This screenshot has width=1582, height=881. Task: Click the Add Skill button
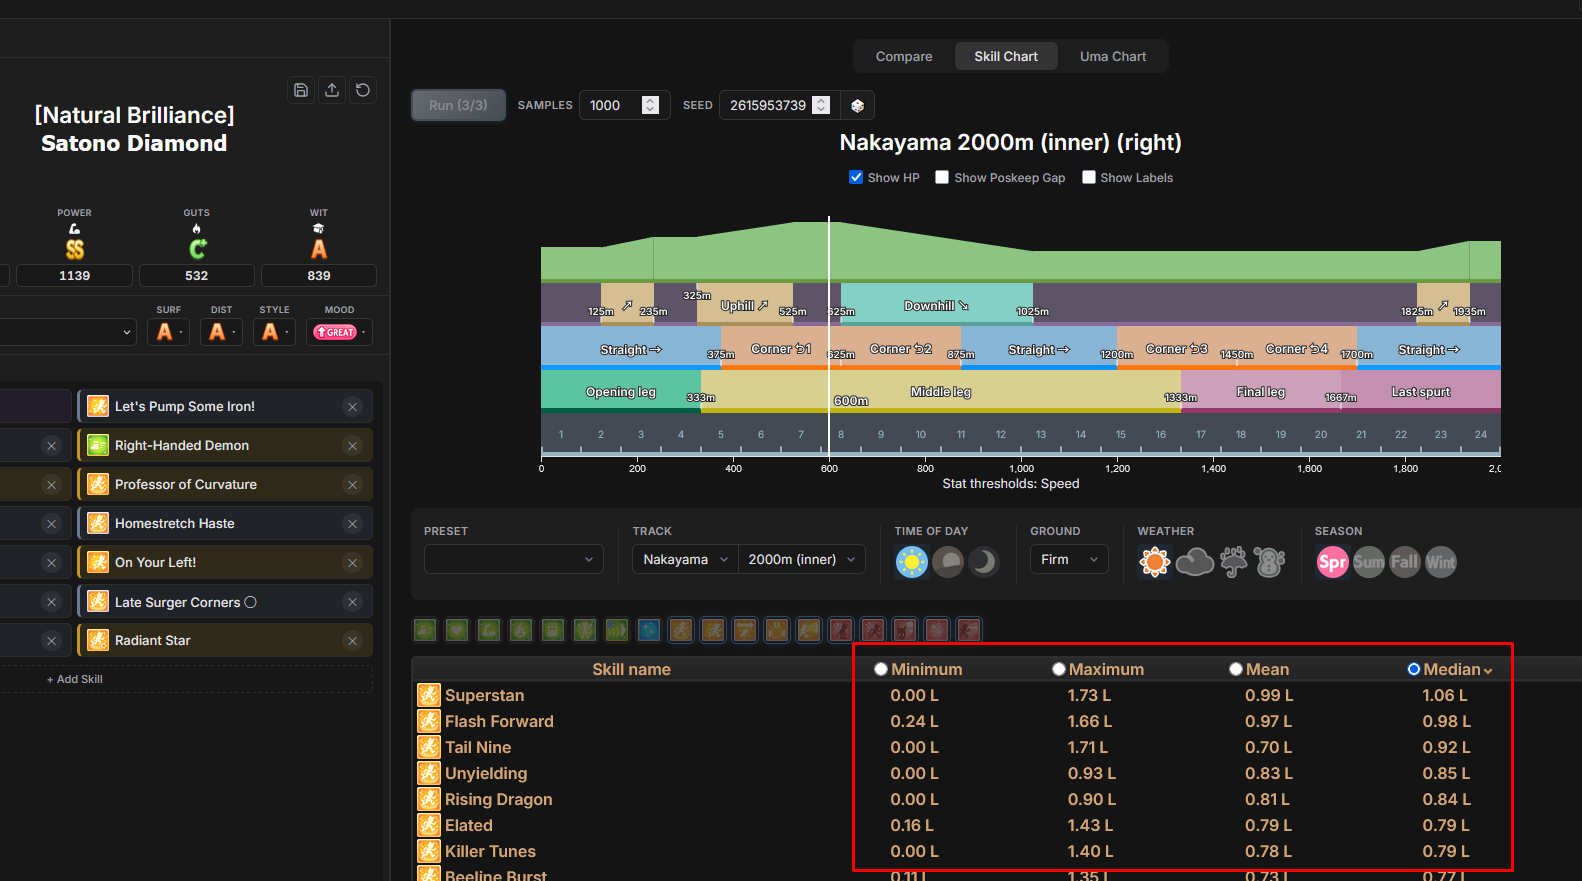(75, 679)
